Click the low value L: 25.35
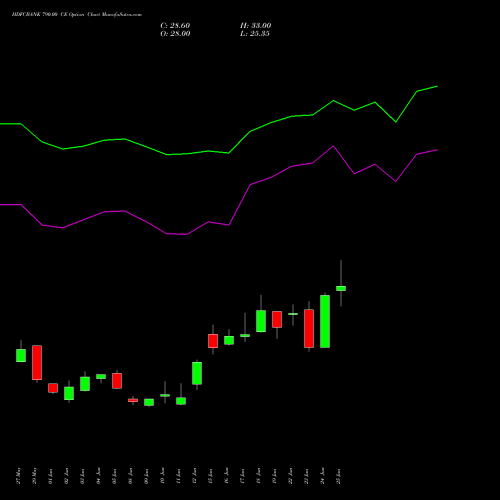The height and width of the screenshot is (500, 500). pyautogui.click(x=255, y=34)
